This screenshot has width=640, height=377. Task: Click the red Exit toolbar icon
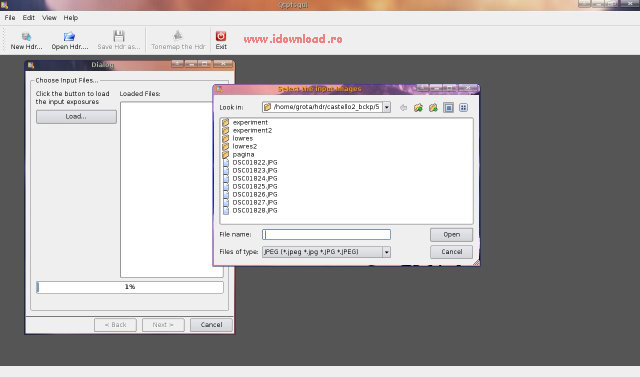[221, 36]
